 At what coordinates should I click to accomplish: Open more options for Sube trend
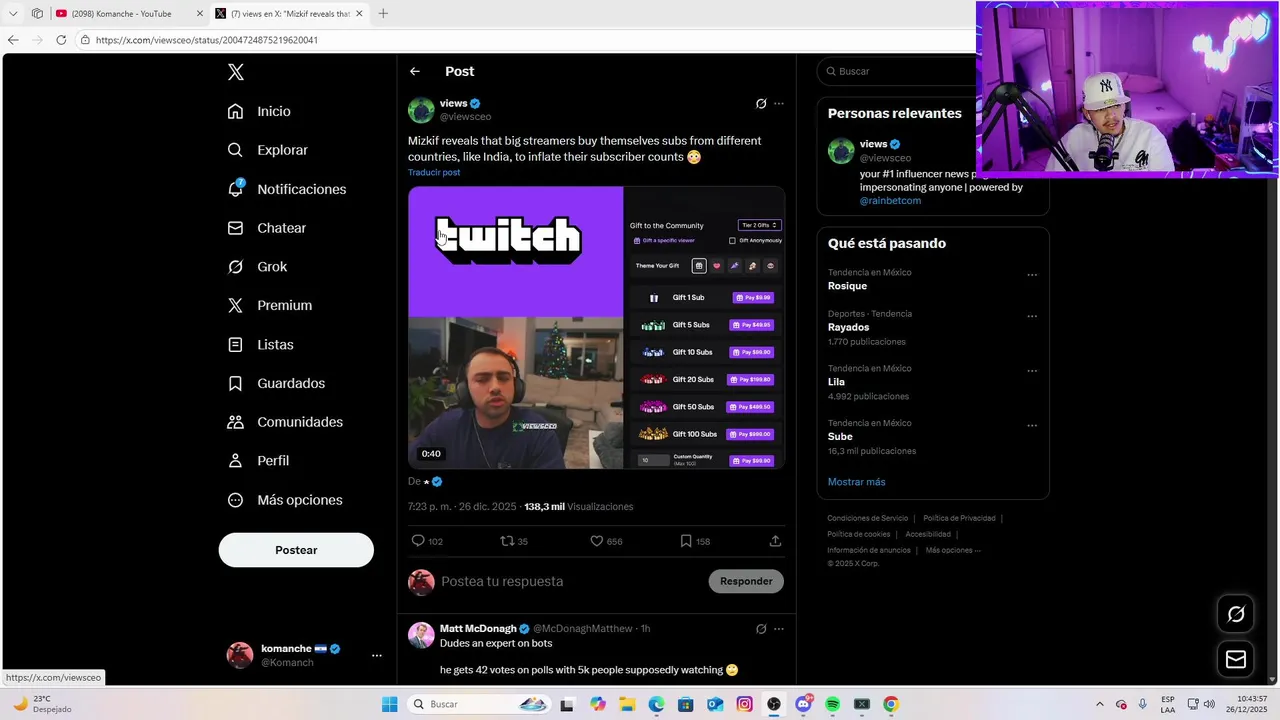(x=1032, y=426)
